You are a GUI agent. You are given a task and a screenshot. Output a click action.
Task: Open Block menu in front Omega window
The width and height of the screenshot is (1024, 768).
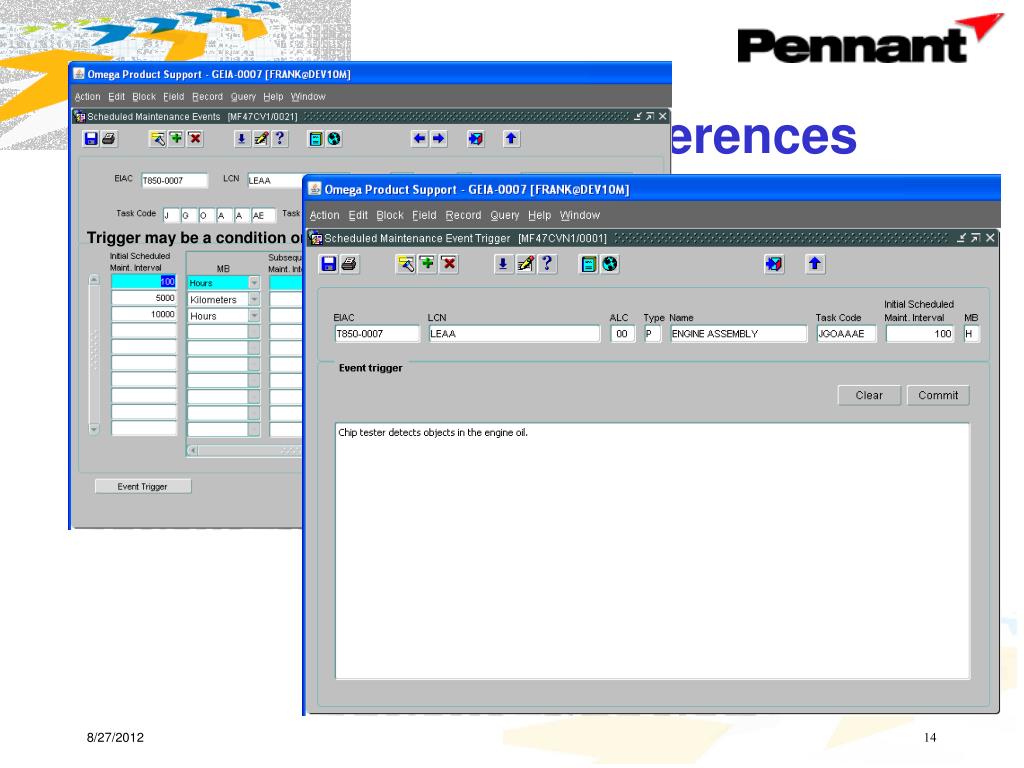(390, 215)
